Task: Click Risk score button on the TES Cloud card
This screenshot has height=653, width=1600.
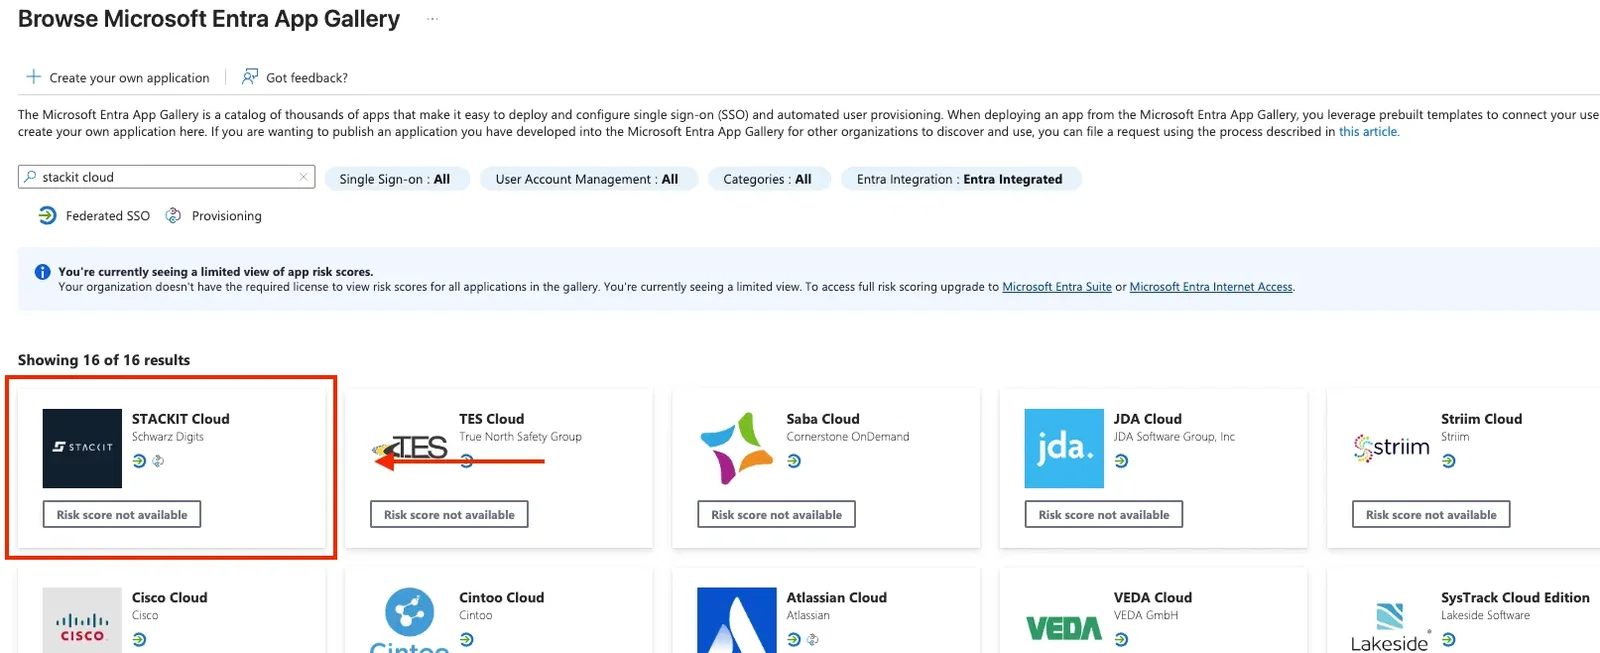Action: pos(449,514)
